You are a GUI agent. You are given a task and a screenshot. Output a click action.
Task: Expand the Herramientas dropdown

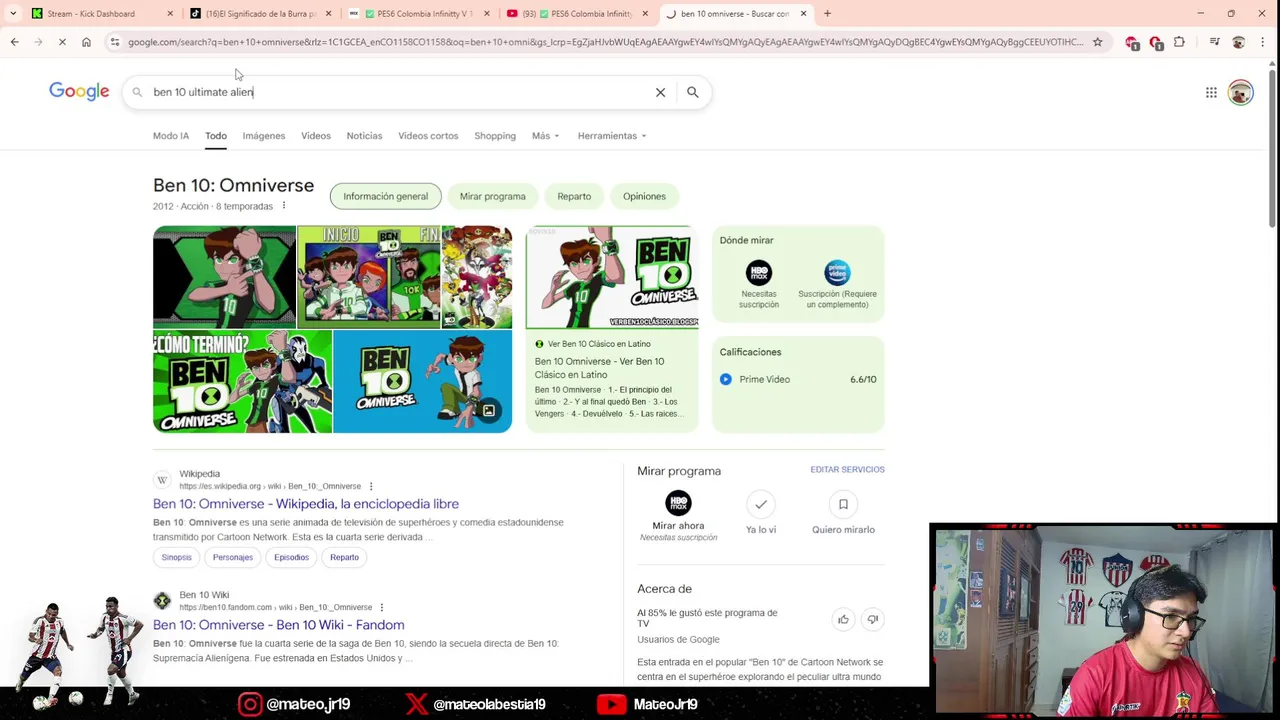[x=611, y=136]
